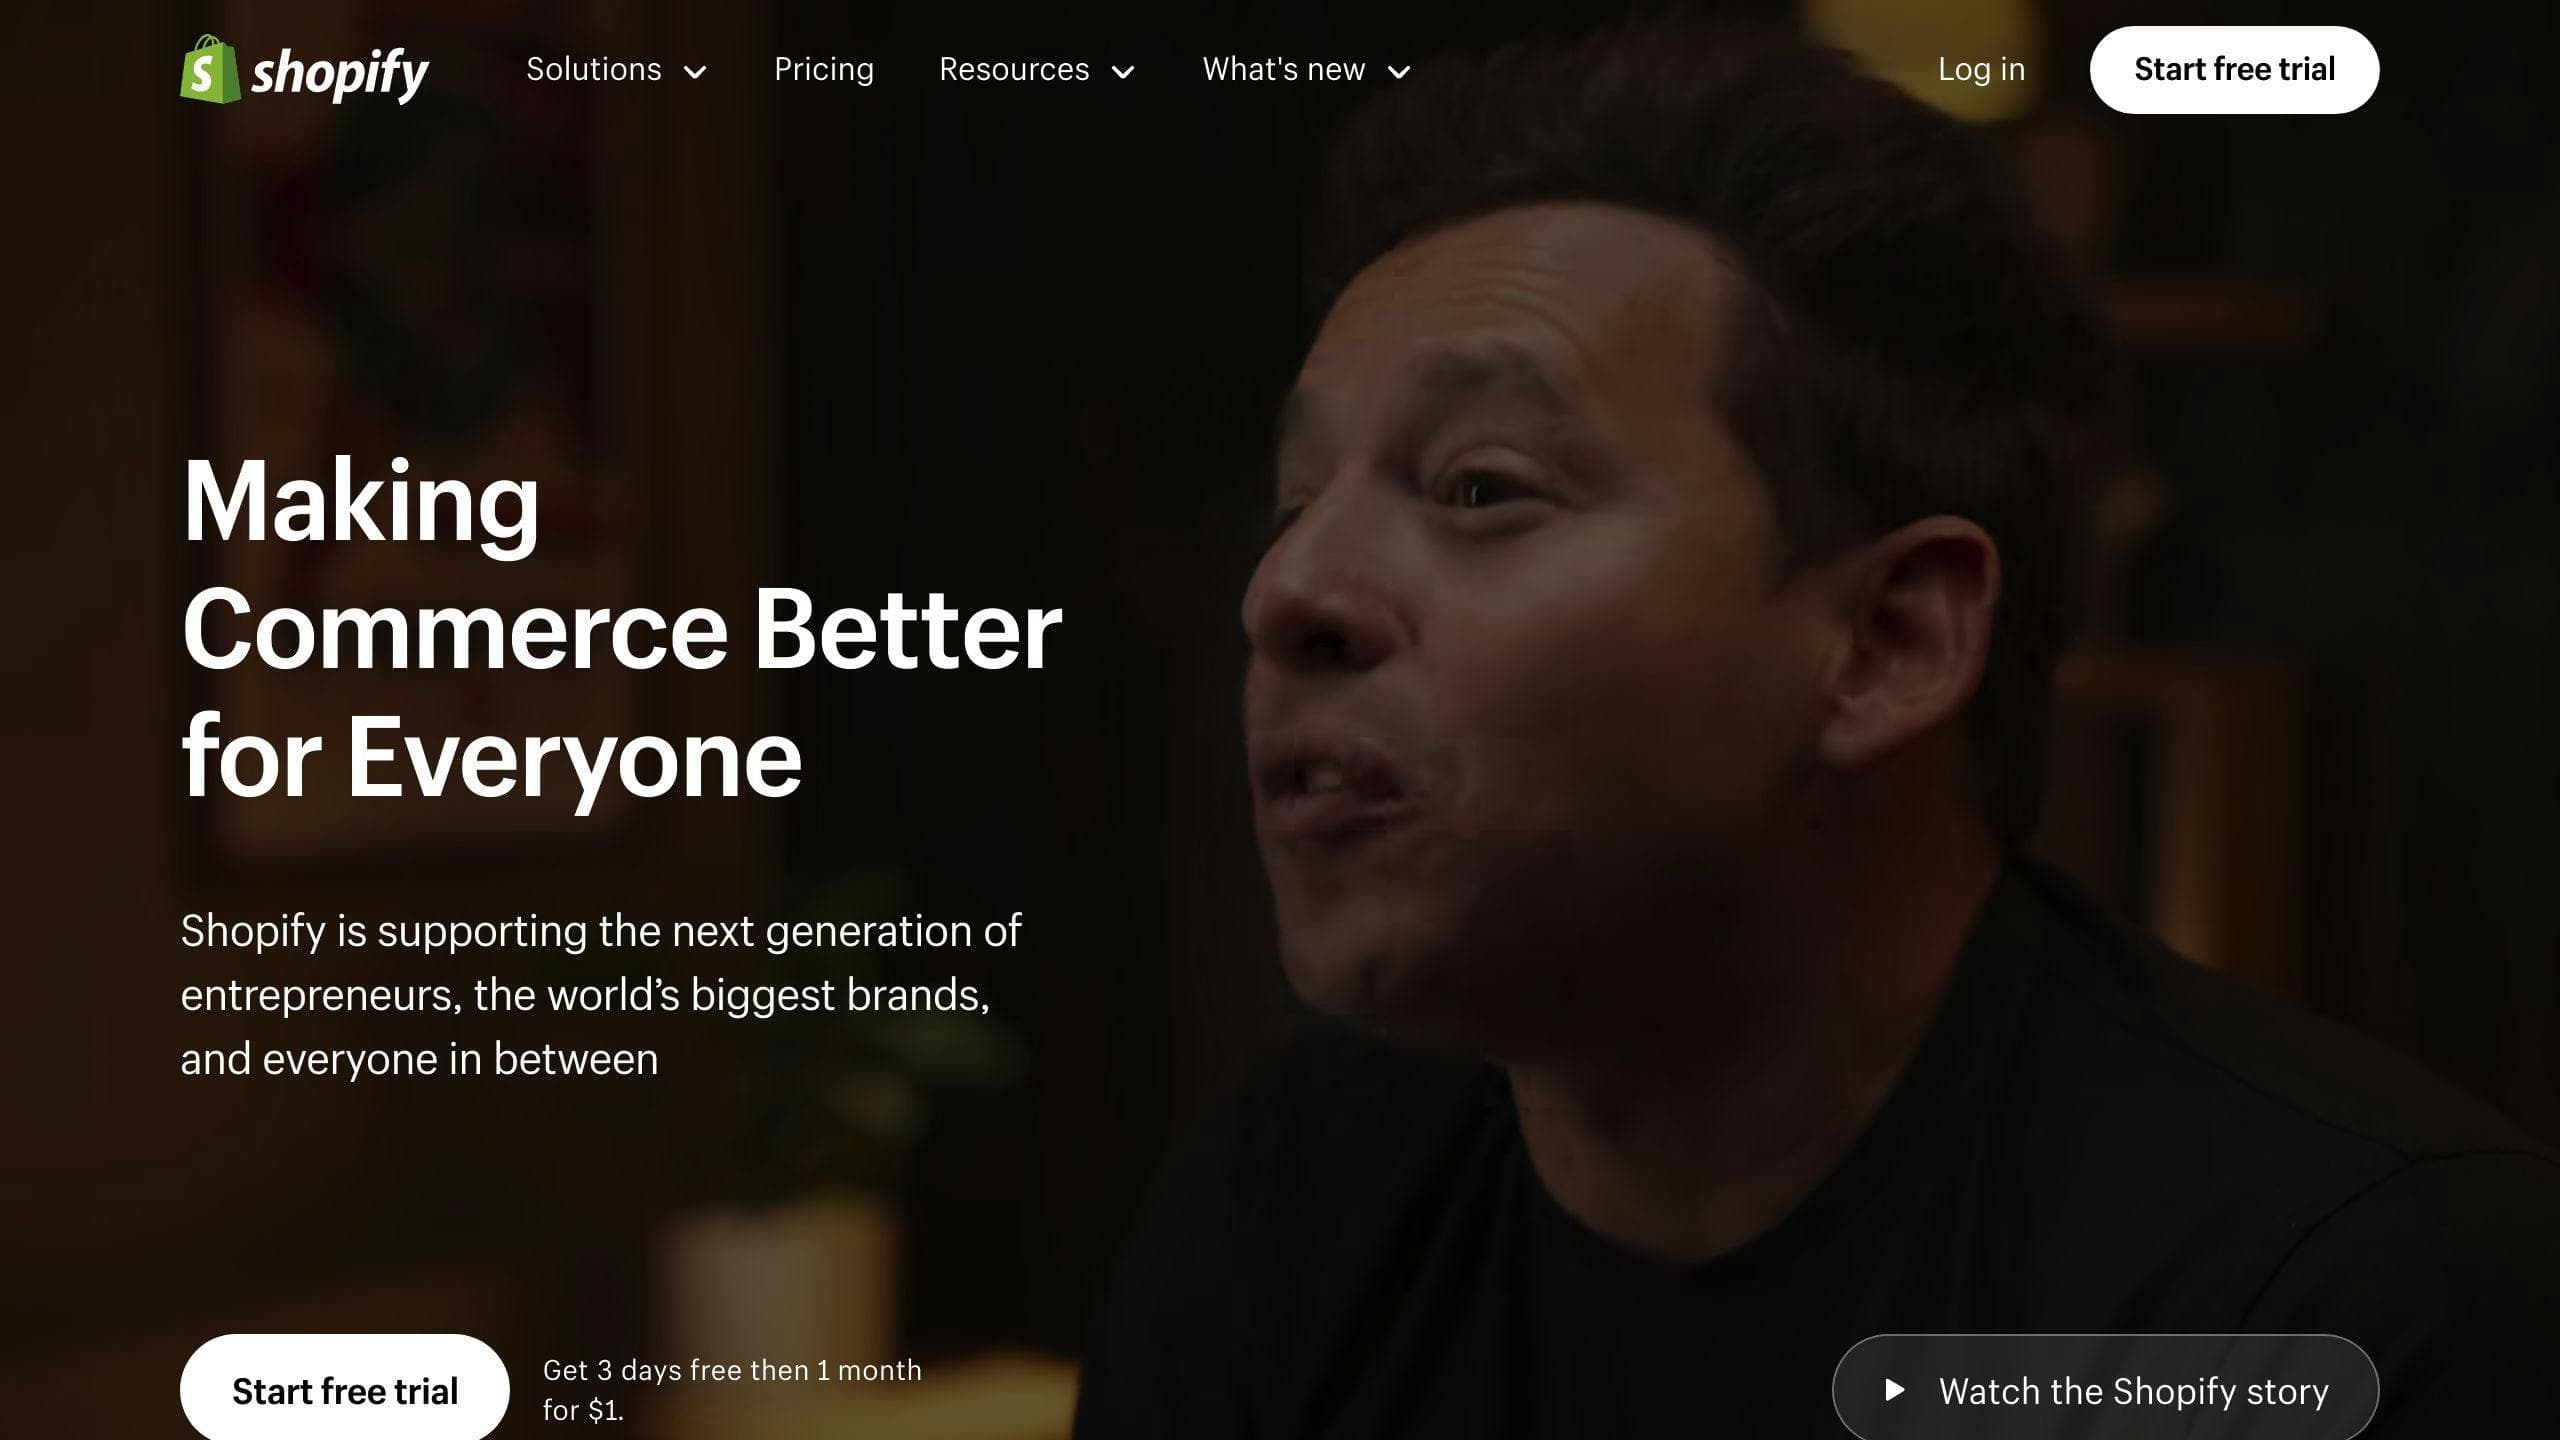Expand the chevron beside Solutions
2560x1440 pixels.
(x=695, y=72)
